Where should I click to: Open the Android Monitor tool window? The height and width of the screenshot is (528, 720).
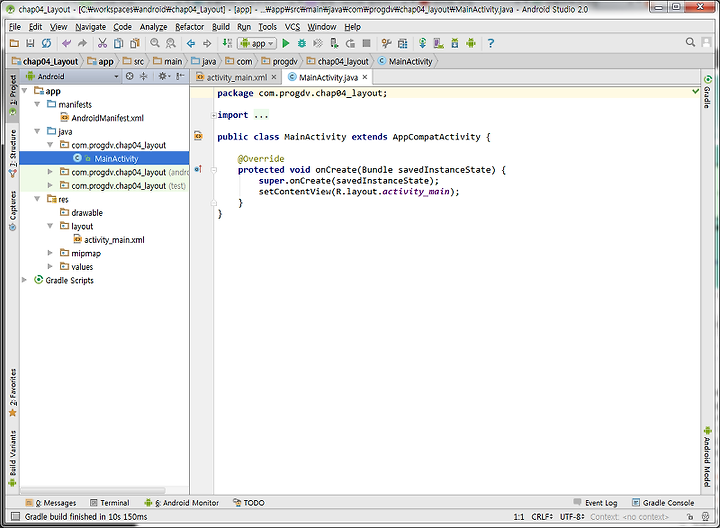(x=181, y=503)
